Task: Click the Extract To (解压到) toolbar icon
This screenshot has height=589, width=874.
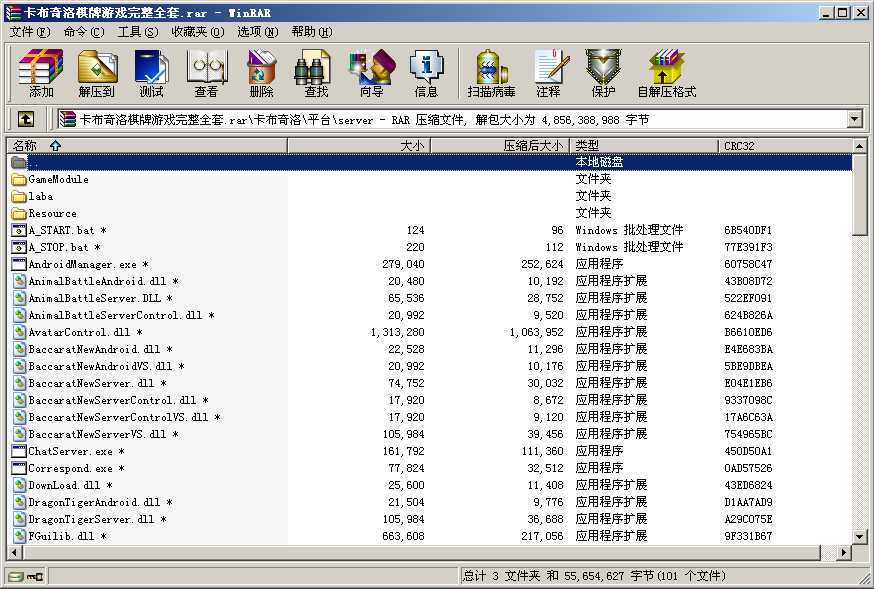Action: 97,73
